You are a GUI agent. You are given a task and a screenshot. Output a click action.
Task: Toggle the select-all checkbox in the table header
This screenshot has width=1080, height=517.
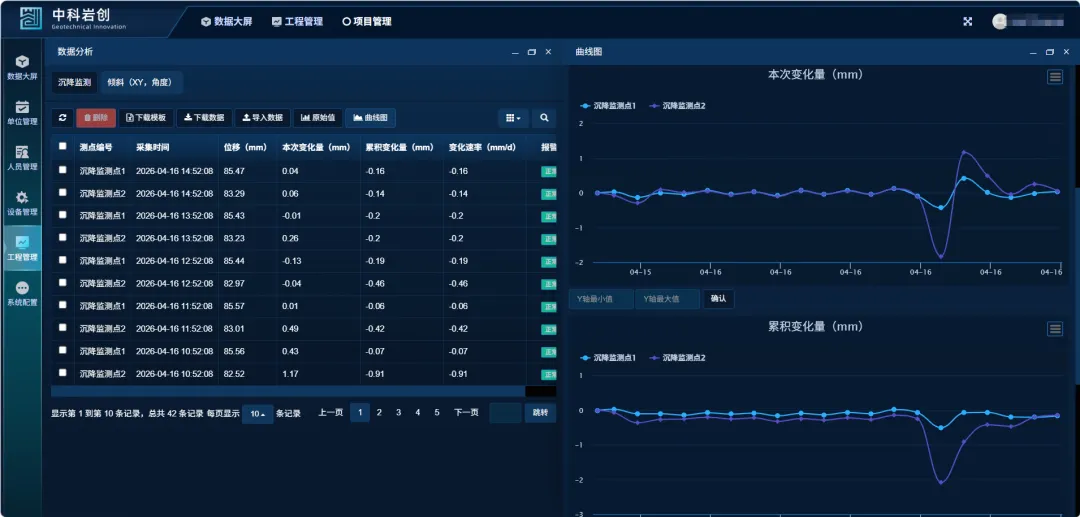[x=63, y=147]
